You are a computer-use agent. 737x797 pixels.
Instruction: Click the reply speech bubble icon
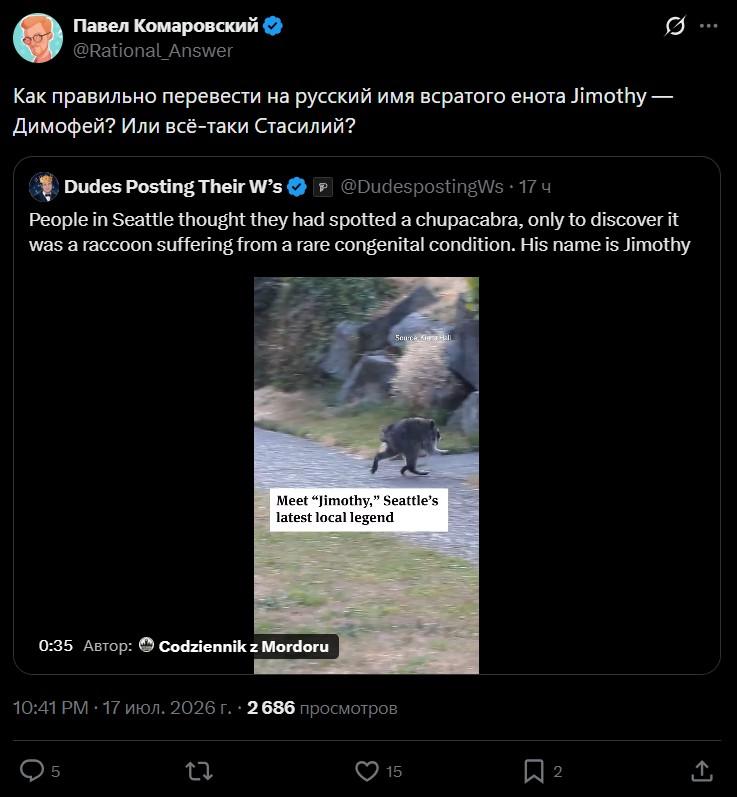tap(32, 771)
